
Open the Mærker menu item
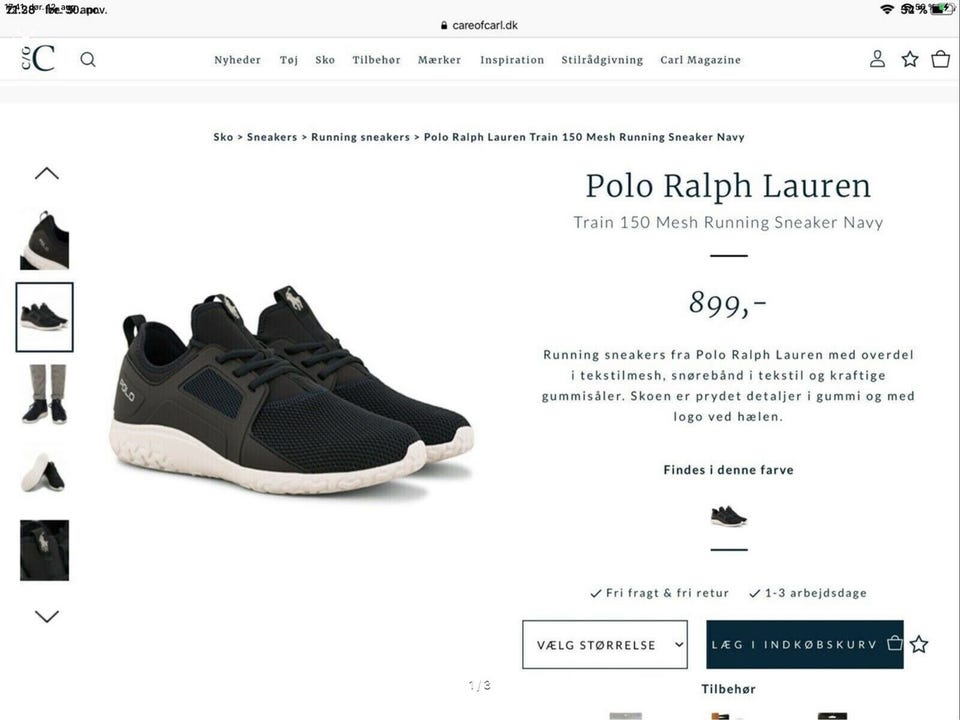(440, 60)
